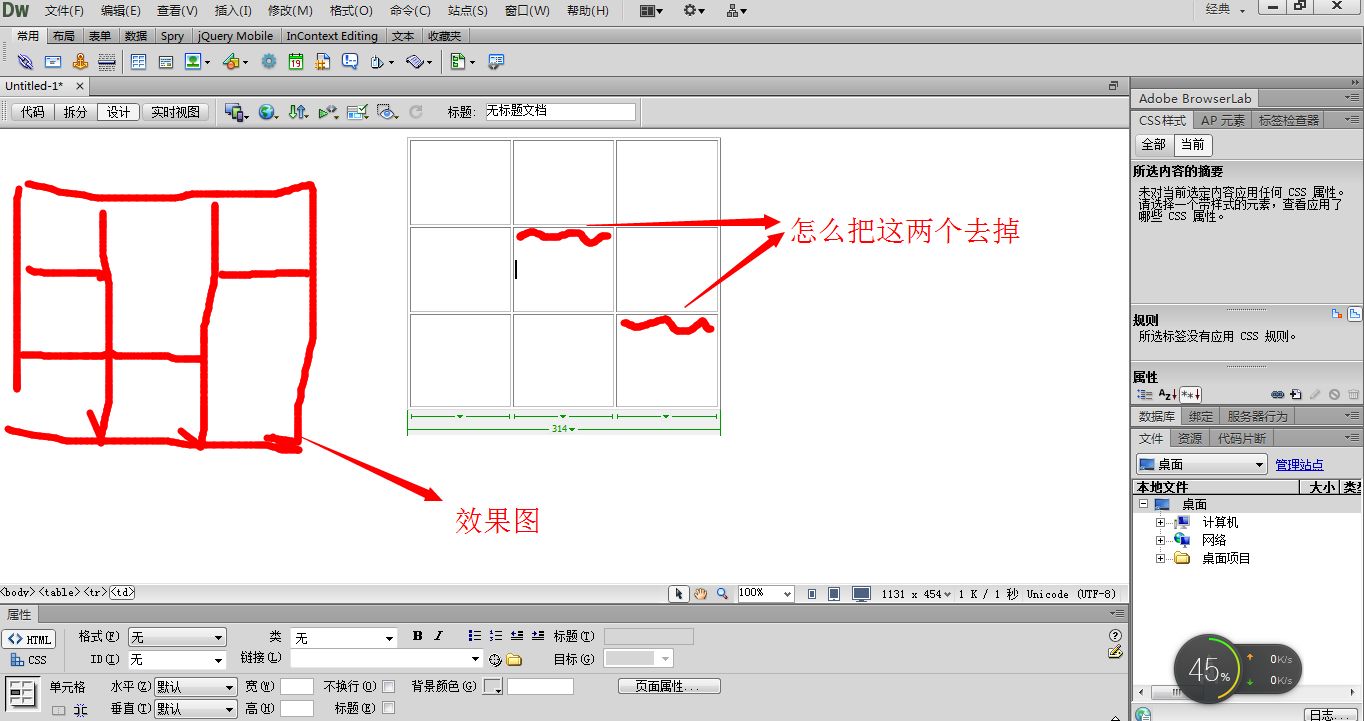The image size is (1364, 721).
Task: Select the Zoom magnifier tool
Action: pos(722,593)
